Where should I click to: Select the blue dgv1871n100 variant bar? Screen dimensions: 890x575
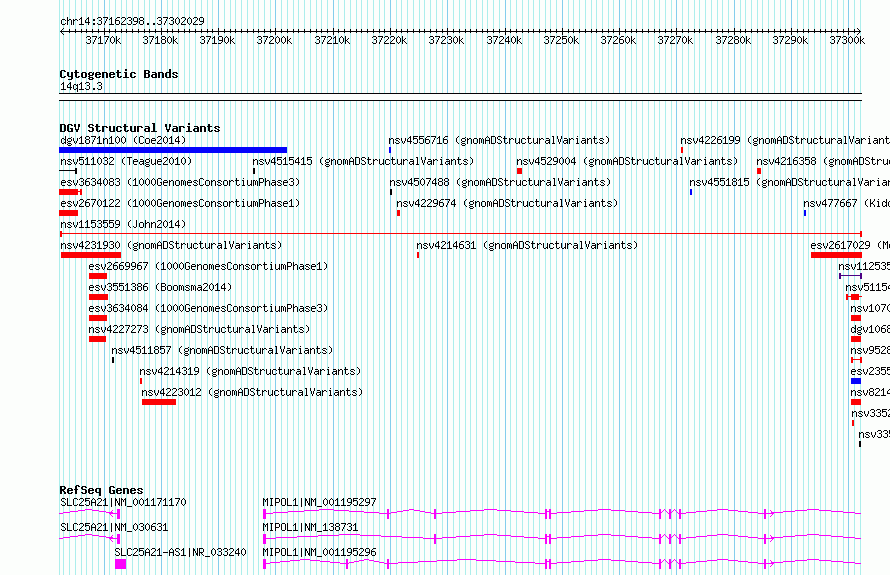(x=173, y=150)
